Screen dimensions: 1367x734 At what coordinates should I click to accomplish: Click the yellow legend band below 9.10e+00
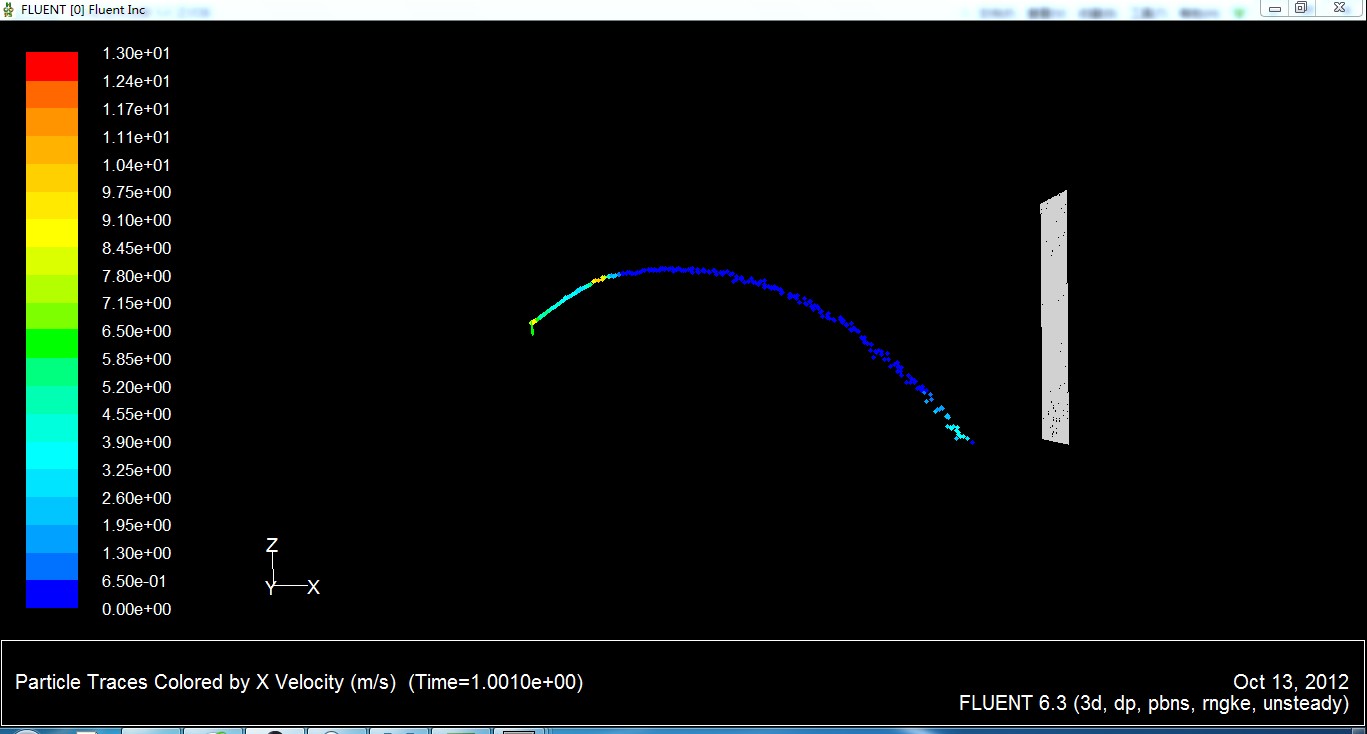[x=51, y=233]
